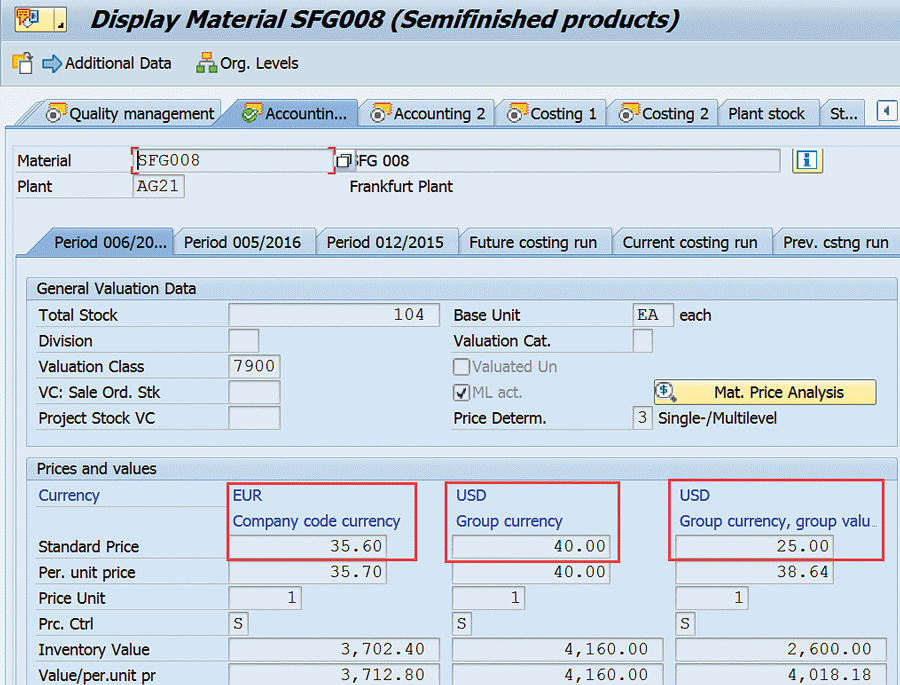Click into the Valuation Class field
Image resolution: width=900 pixels, height=685 pixels.
(254, 367)
